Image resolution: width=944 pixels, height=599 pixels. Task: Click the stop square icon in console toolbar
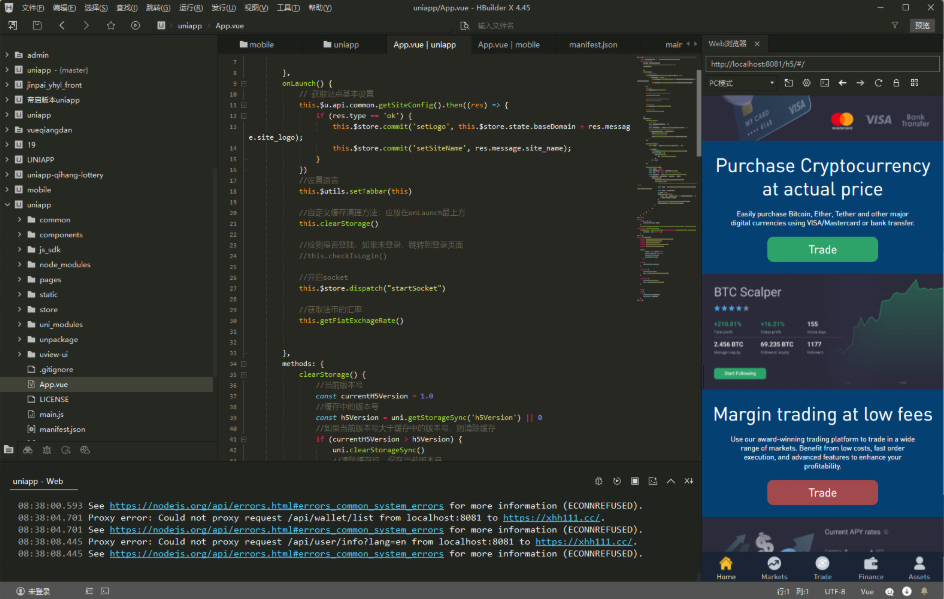point(635,481)
